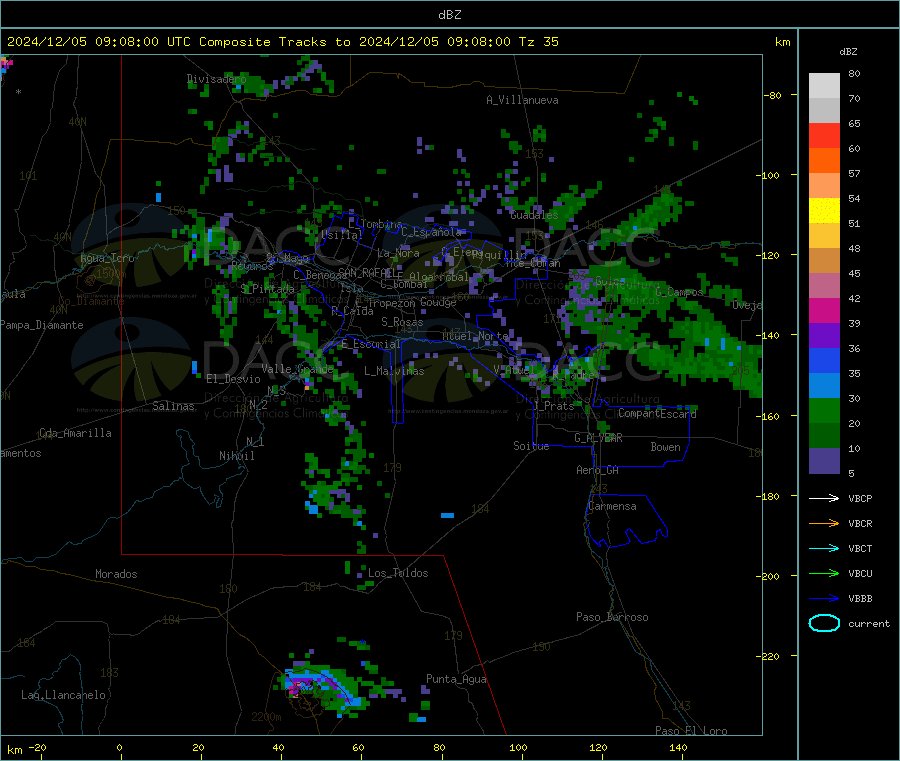Click the '-80' km right axis label

[772, 95]
